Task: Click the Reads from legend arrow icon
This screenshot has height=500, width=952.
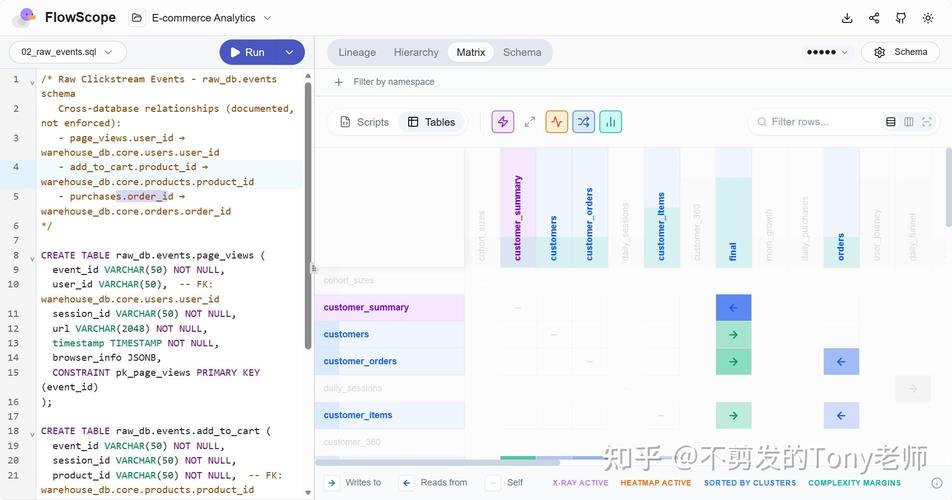Action: point(407,483)
